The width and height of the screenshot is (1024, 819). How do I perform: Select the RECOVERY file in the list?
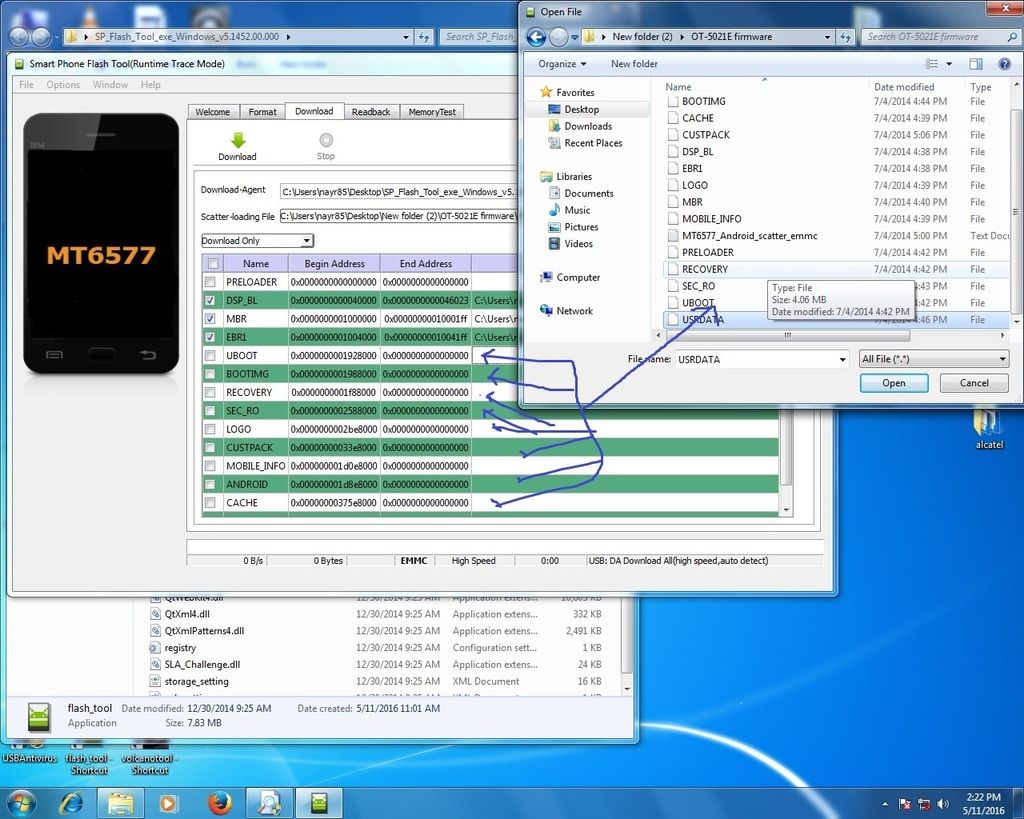click(x=705, y=269)
